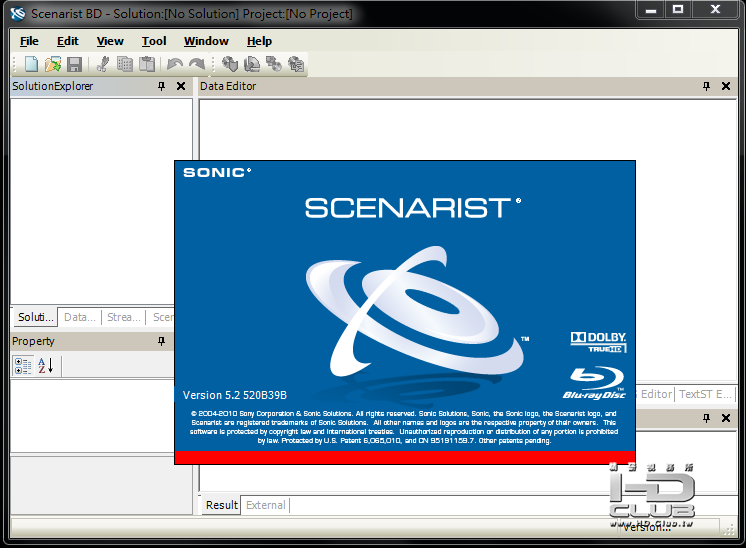Open the Tool menu
The width and height of the screenshot is (746, 548).
(x=154, y=41)
